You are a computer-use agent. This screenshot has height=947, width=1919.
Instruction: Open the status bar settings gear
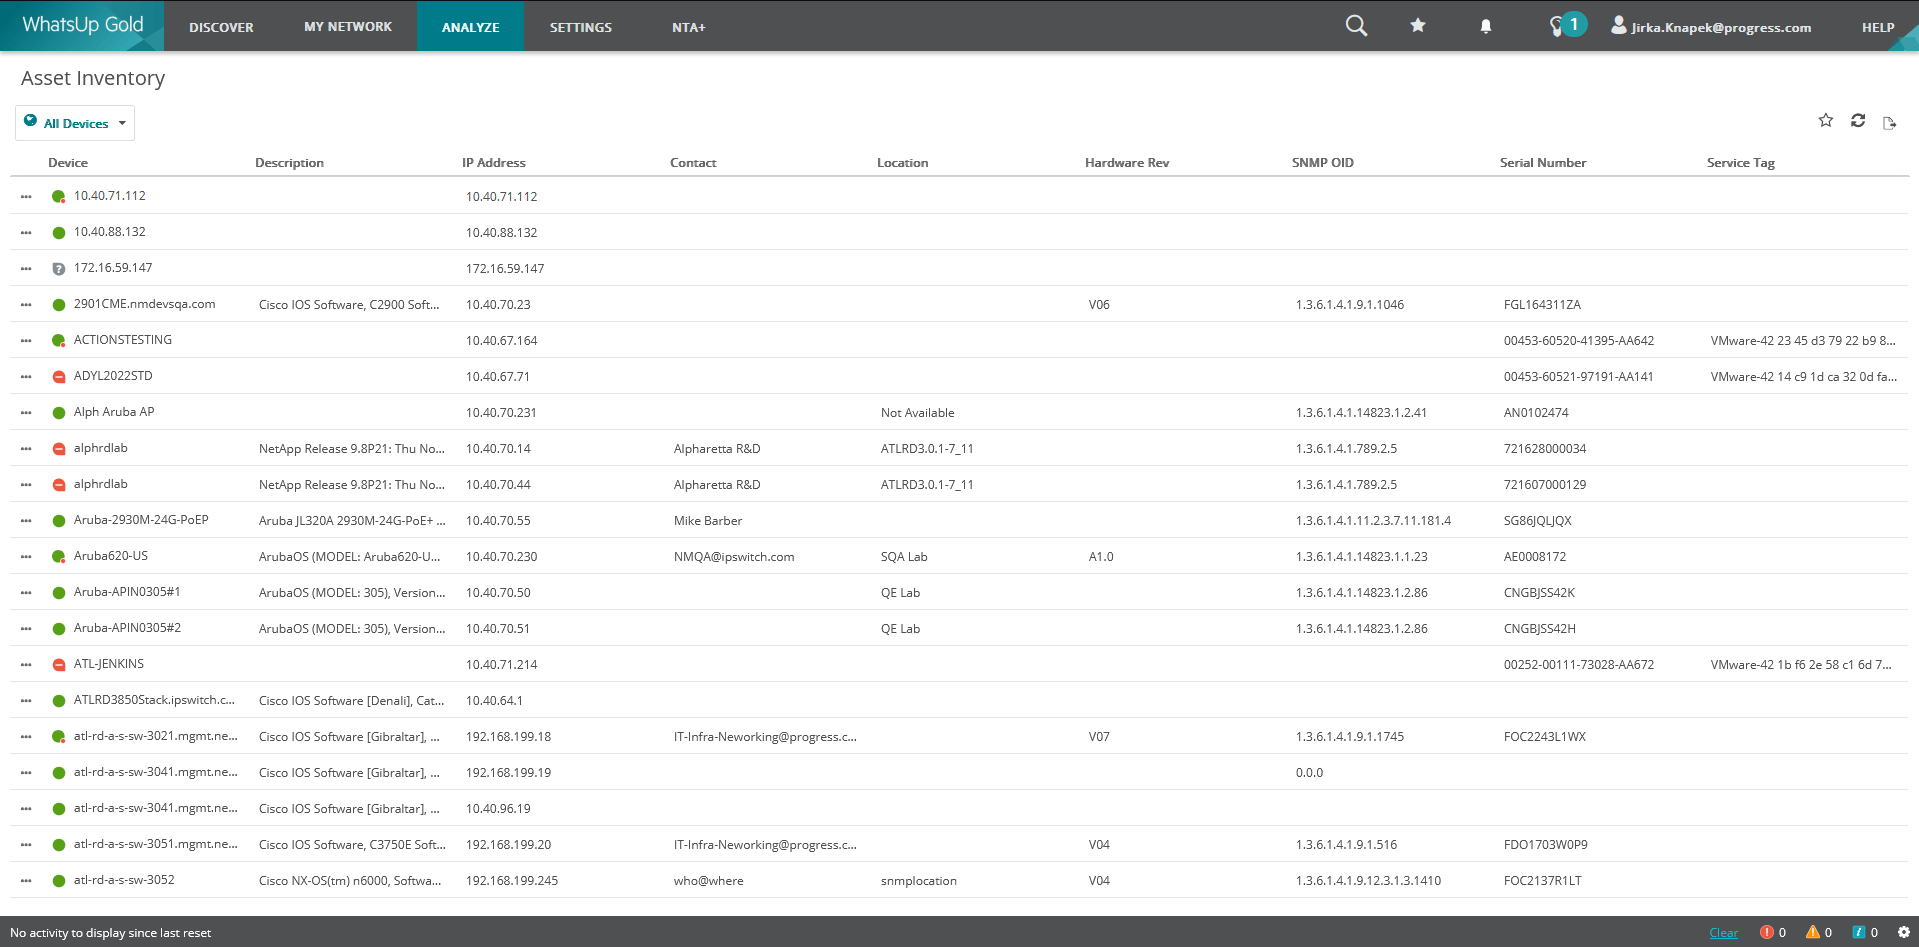click(x=1904, y=932)
